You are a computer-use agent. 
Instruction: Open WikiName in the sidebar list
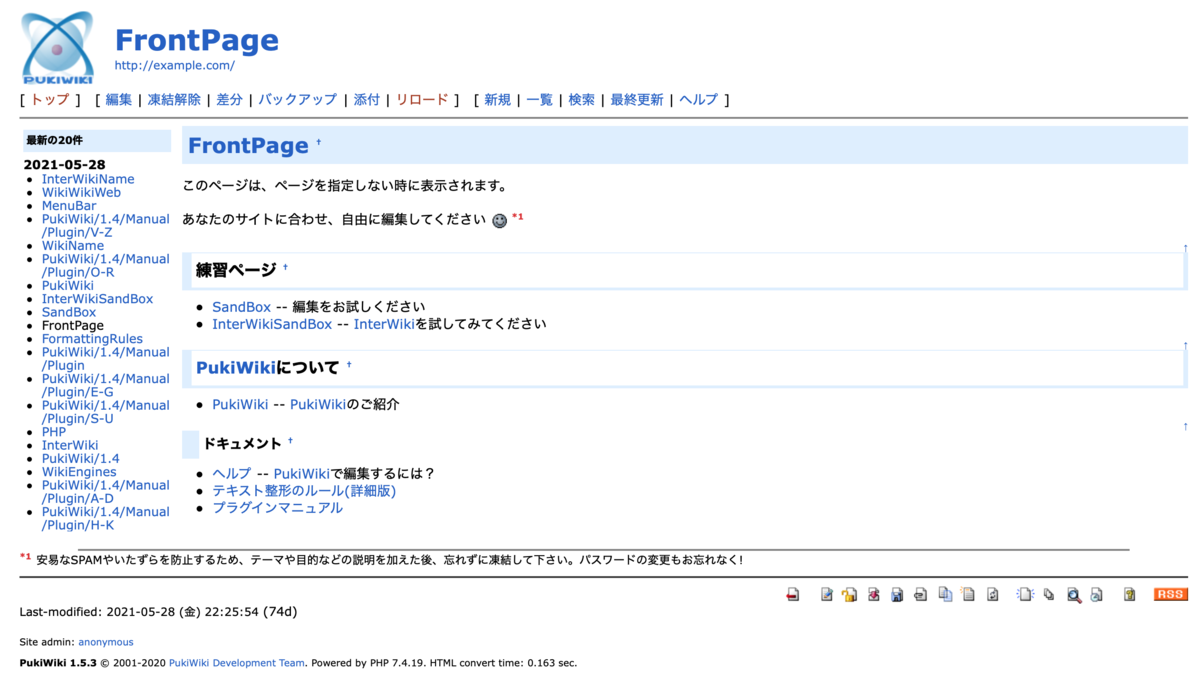[x=73, y=246]
